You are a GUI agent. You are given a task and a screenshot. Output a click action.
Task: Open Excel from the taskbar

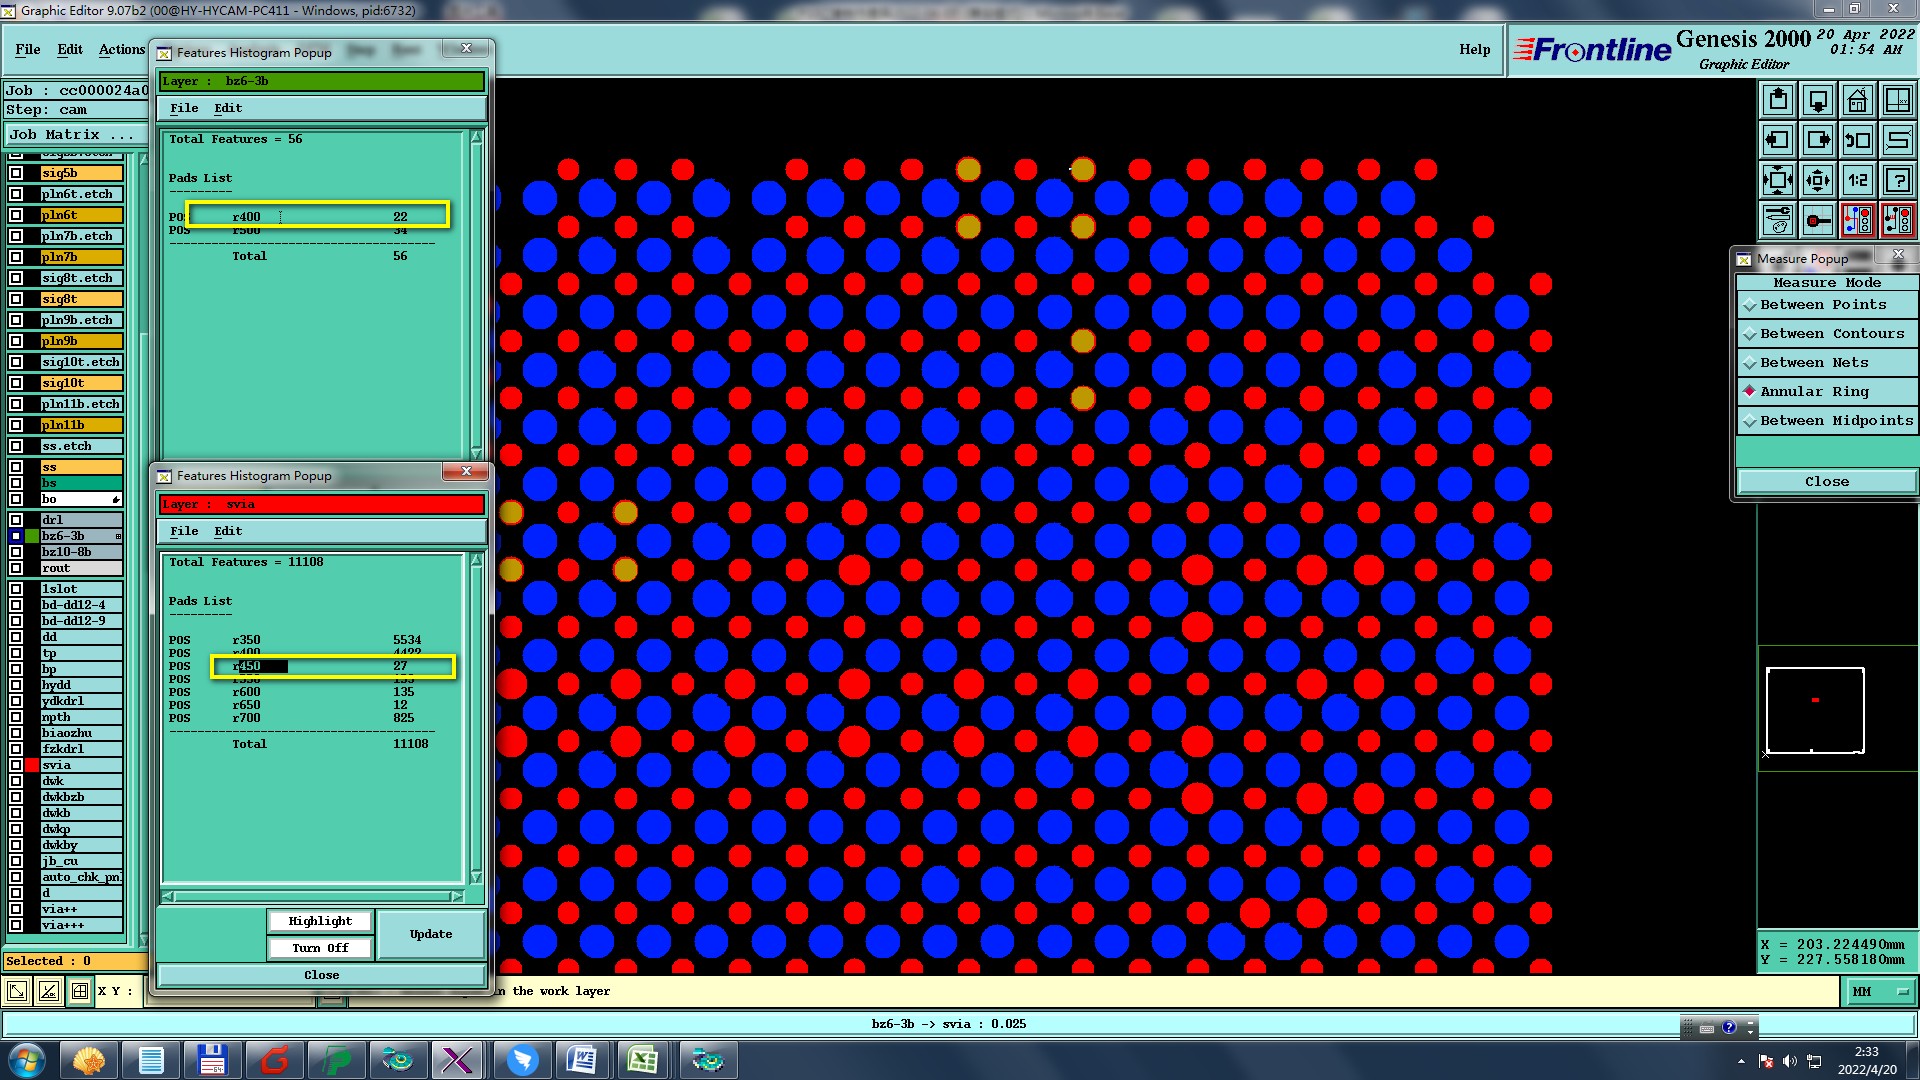point(643,1060)
